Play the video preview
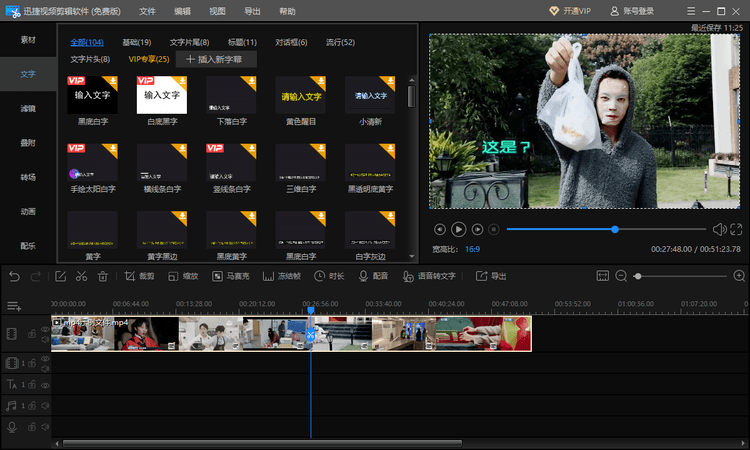 pyautogui.click(x=458, y=230)
